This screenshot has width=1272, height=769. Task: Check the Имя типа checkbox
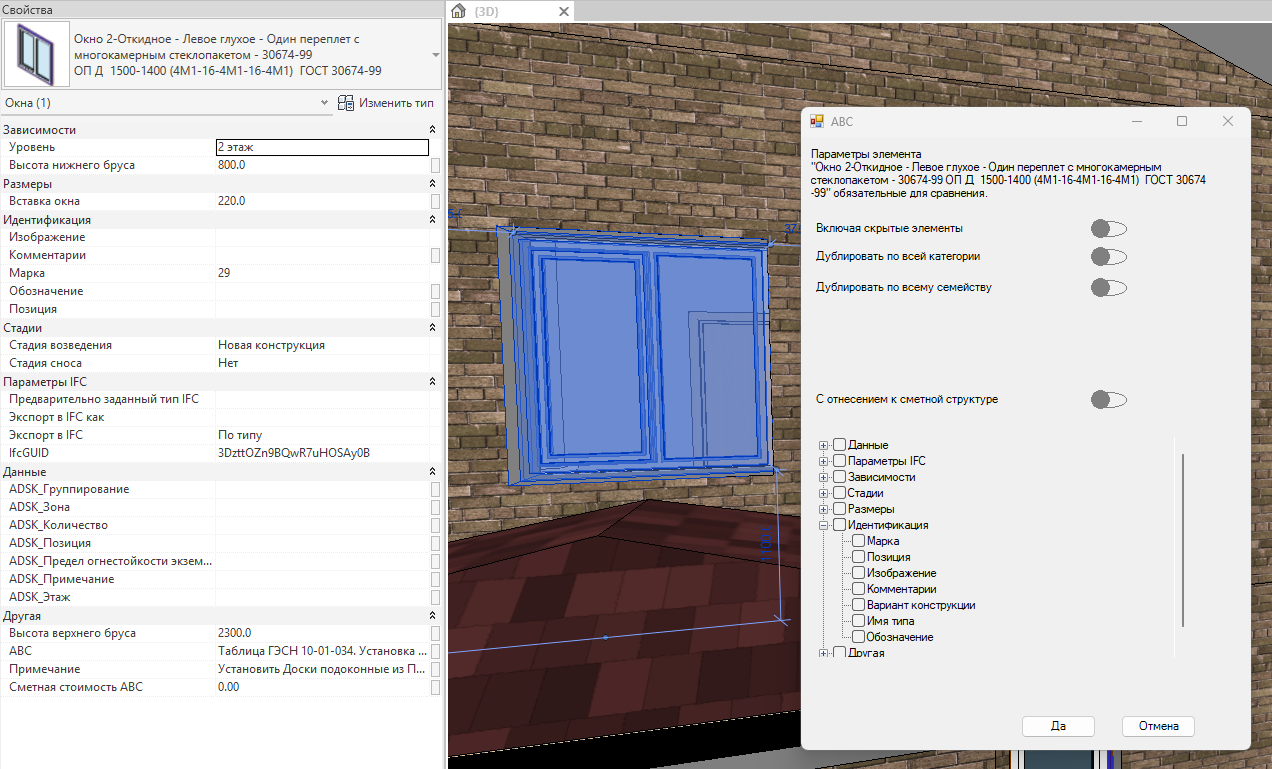click(x=859, y=621)
